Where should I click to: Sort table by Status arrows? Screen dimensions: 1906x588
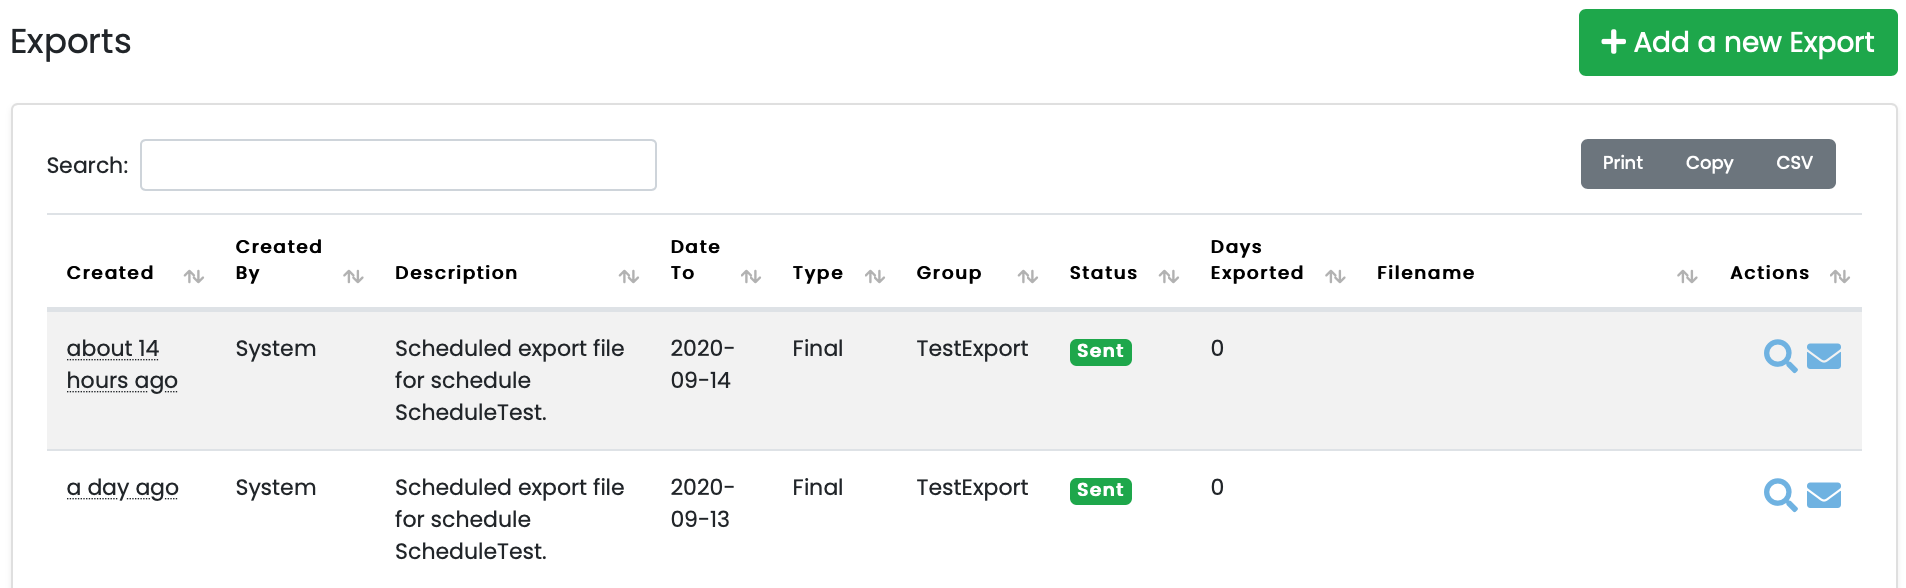coord(1169,276)
